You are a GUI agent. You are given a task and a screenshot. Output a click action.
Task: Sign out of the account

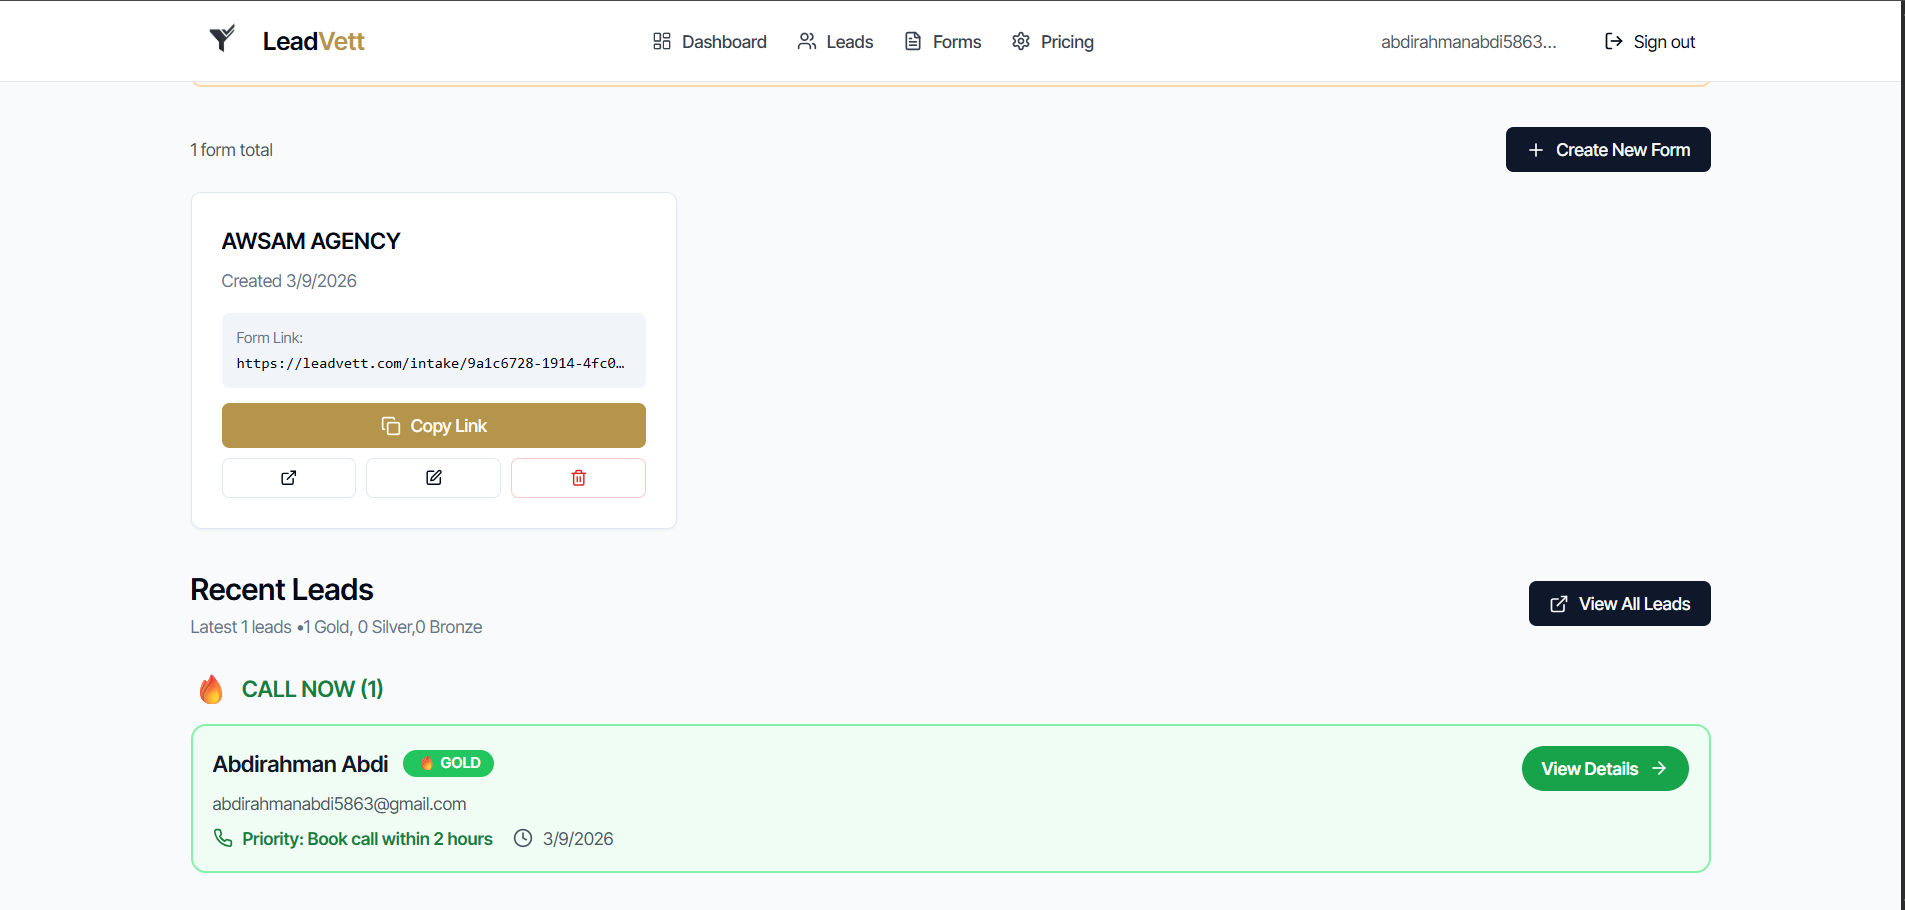coord(1650,42)
